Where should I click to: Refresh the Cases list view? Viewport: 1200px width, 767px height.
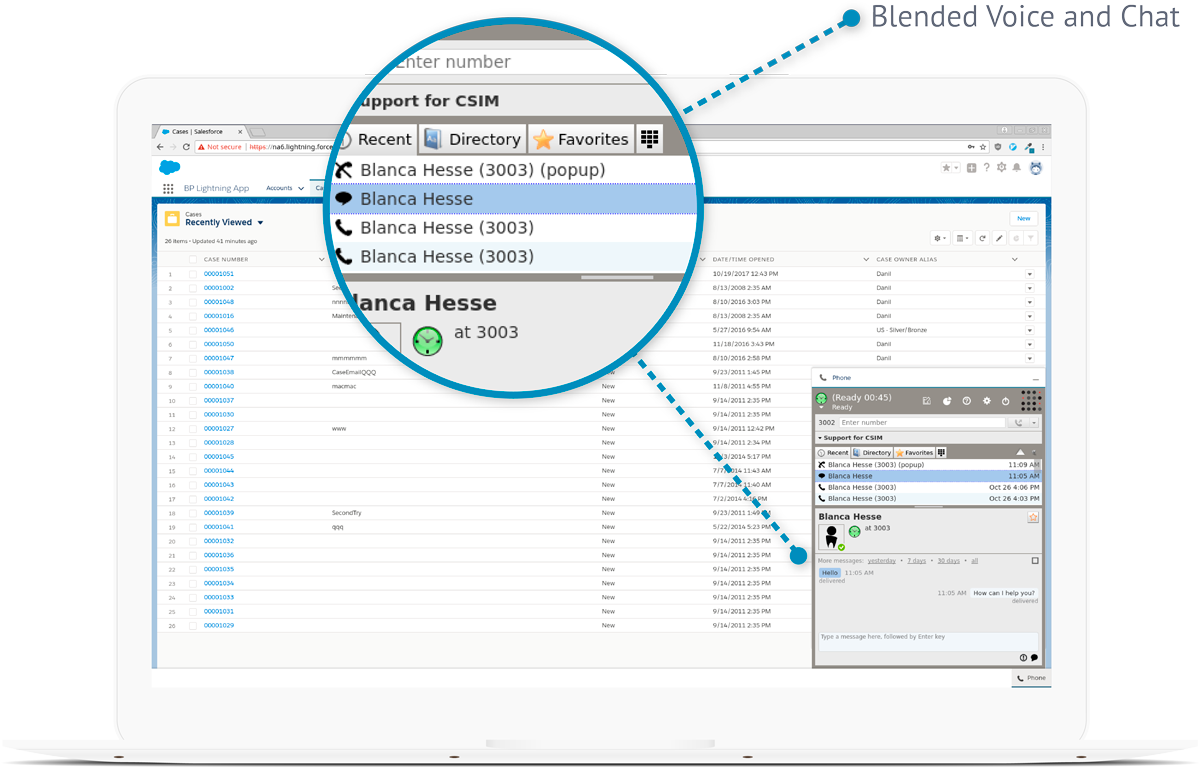pyautogui.click(x=983, y=238)
